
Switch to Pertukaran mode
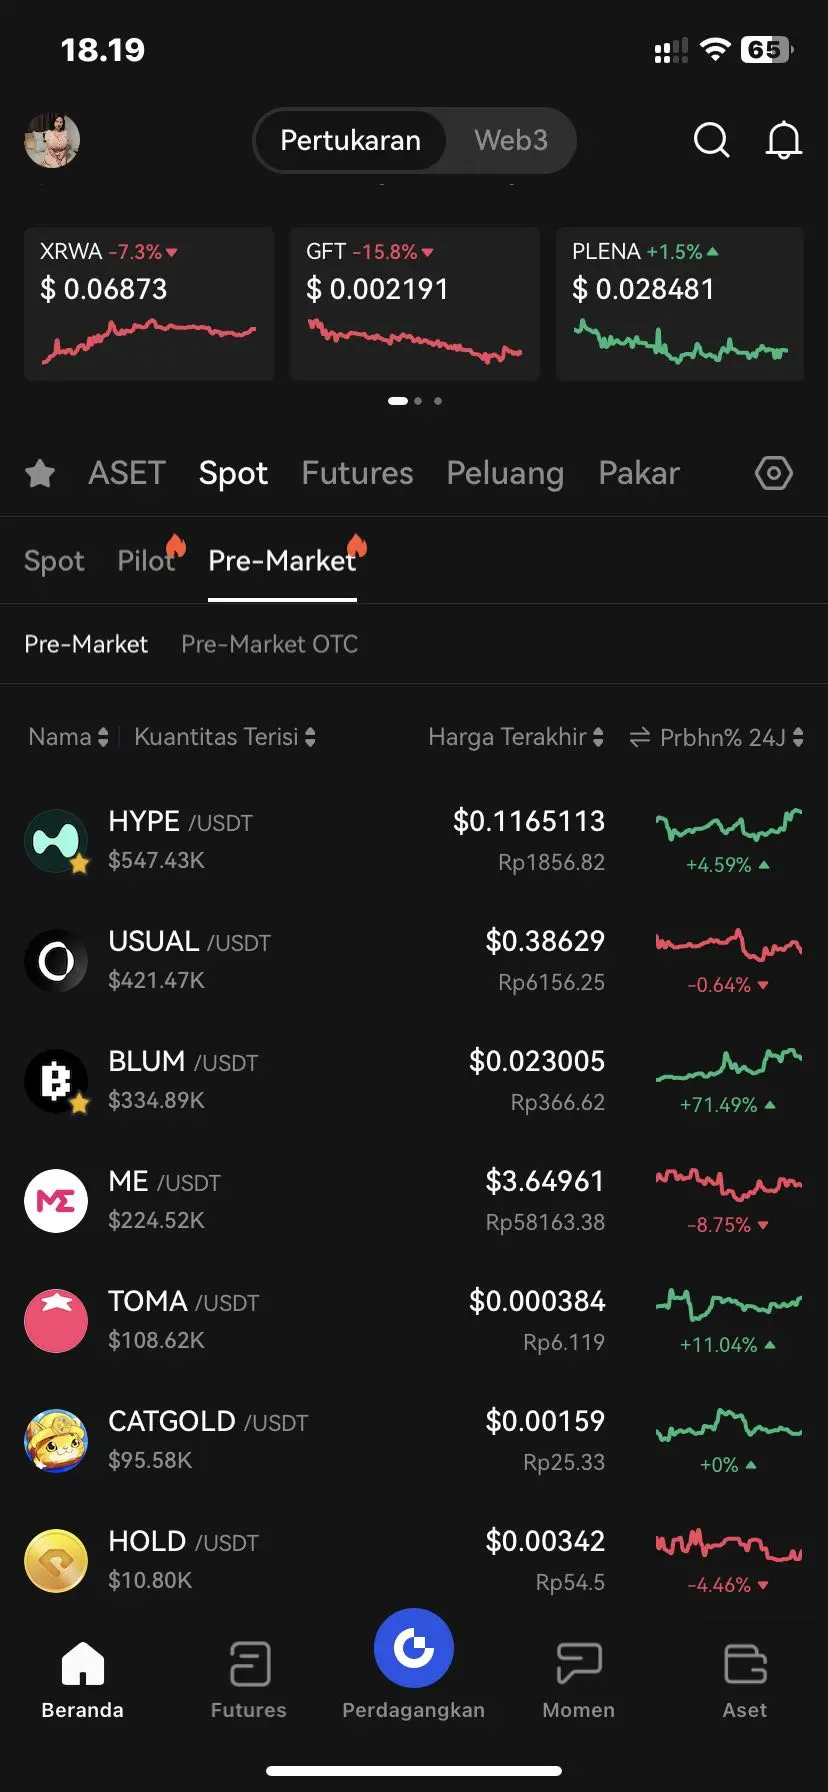[x=350, y=141]
